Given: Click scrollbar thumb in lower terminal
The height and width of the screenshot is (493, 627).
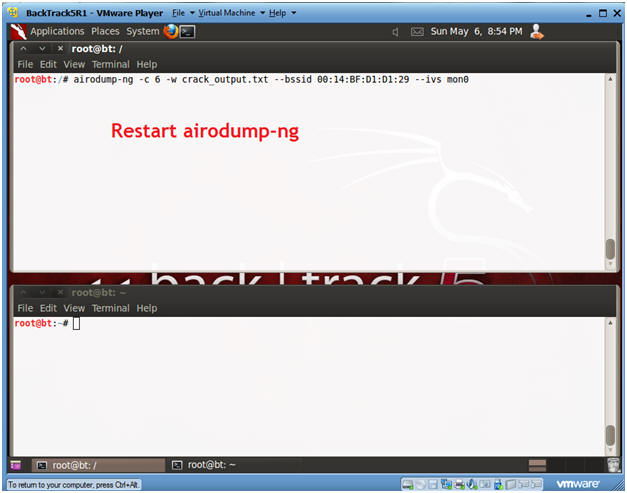Looking at the screenshot, I should click(x=610, y=435).
